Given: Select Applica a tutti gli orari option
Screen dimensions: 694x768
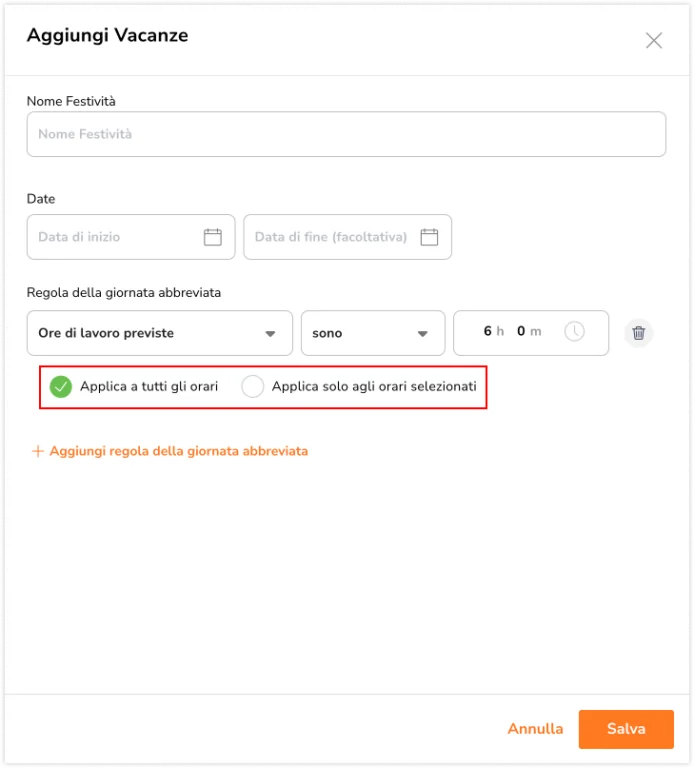Looking at the screenshot, I should (x=61, y=386).
